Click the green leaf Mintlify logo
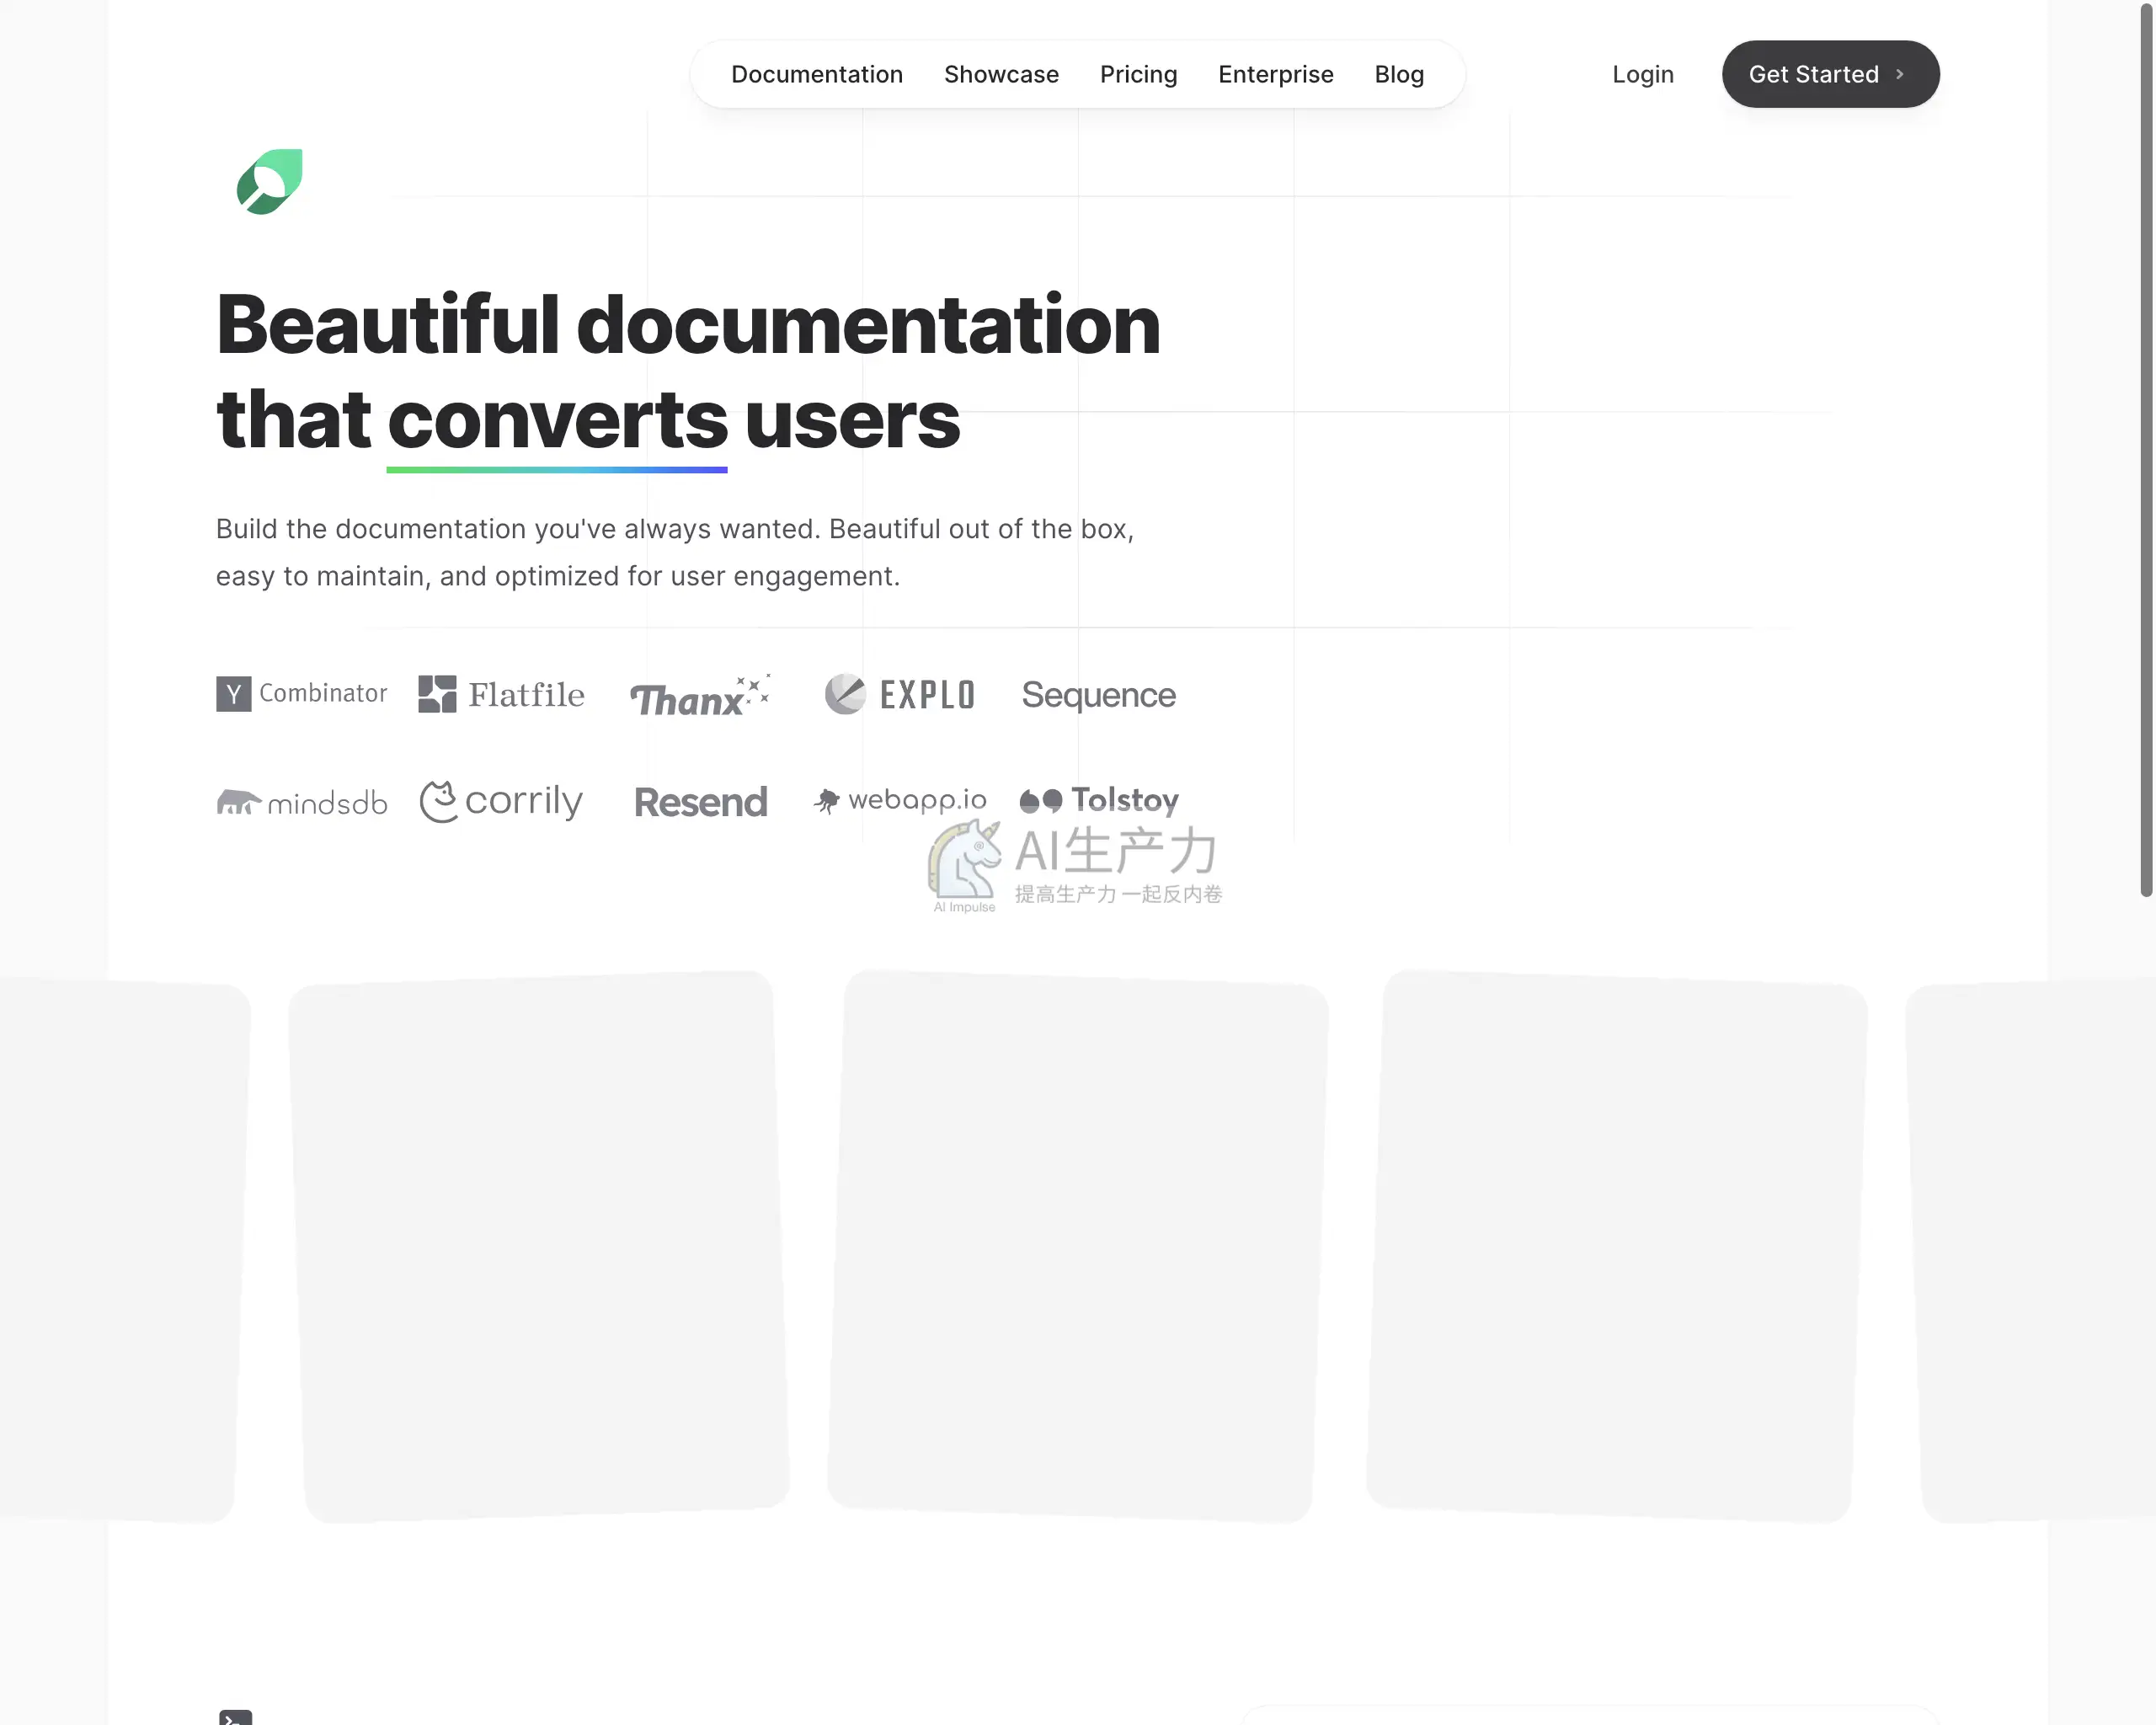This screenshot has height=1725, width=2156. click(x=269, y=182)
